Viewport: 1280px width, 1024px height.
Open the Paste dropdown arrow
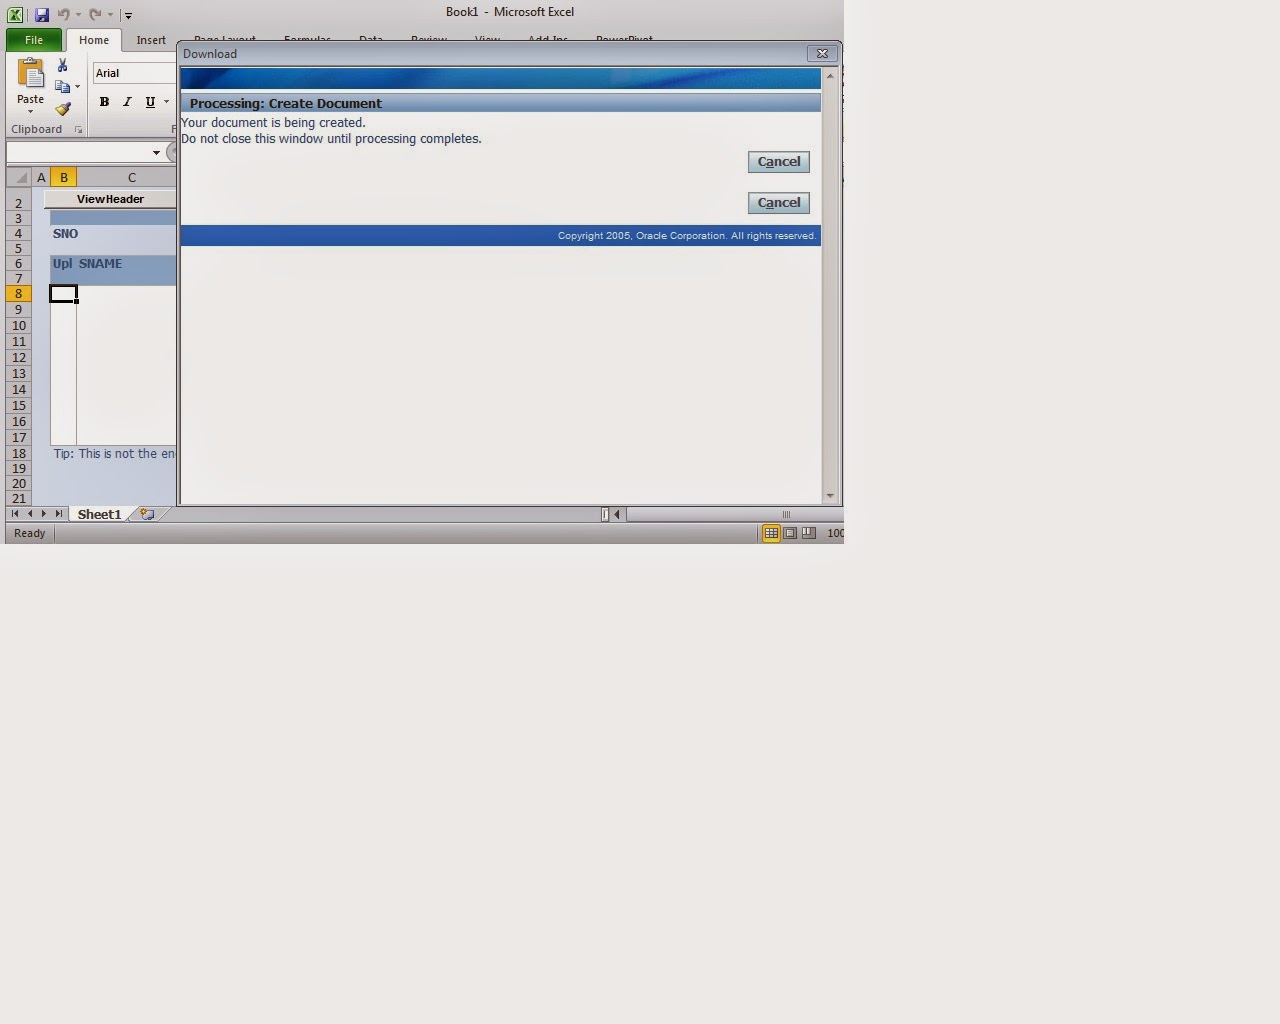coord(30,110)
